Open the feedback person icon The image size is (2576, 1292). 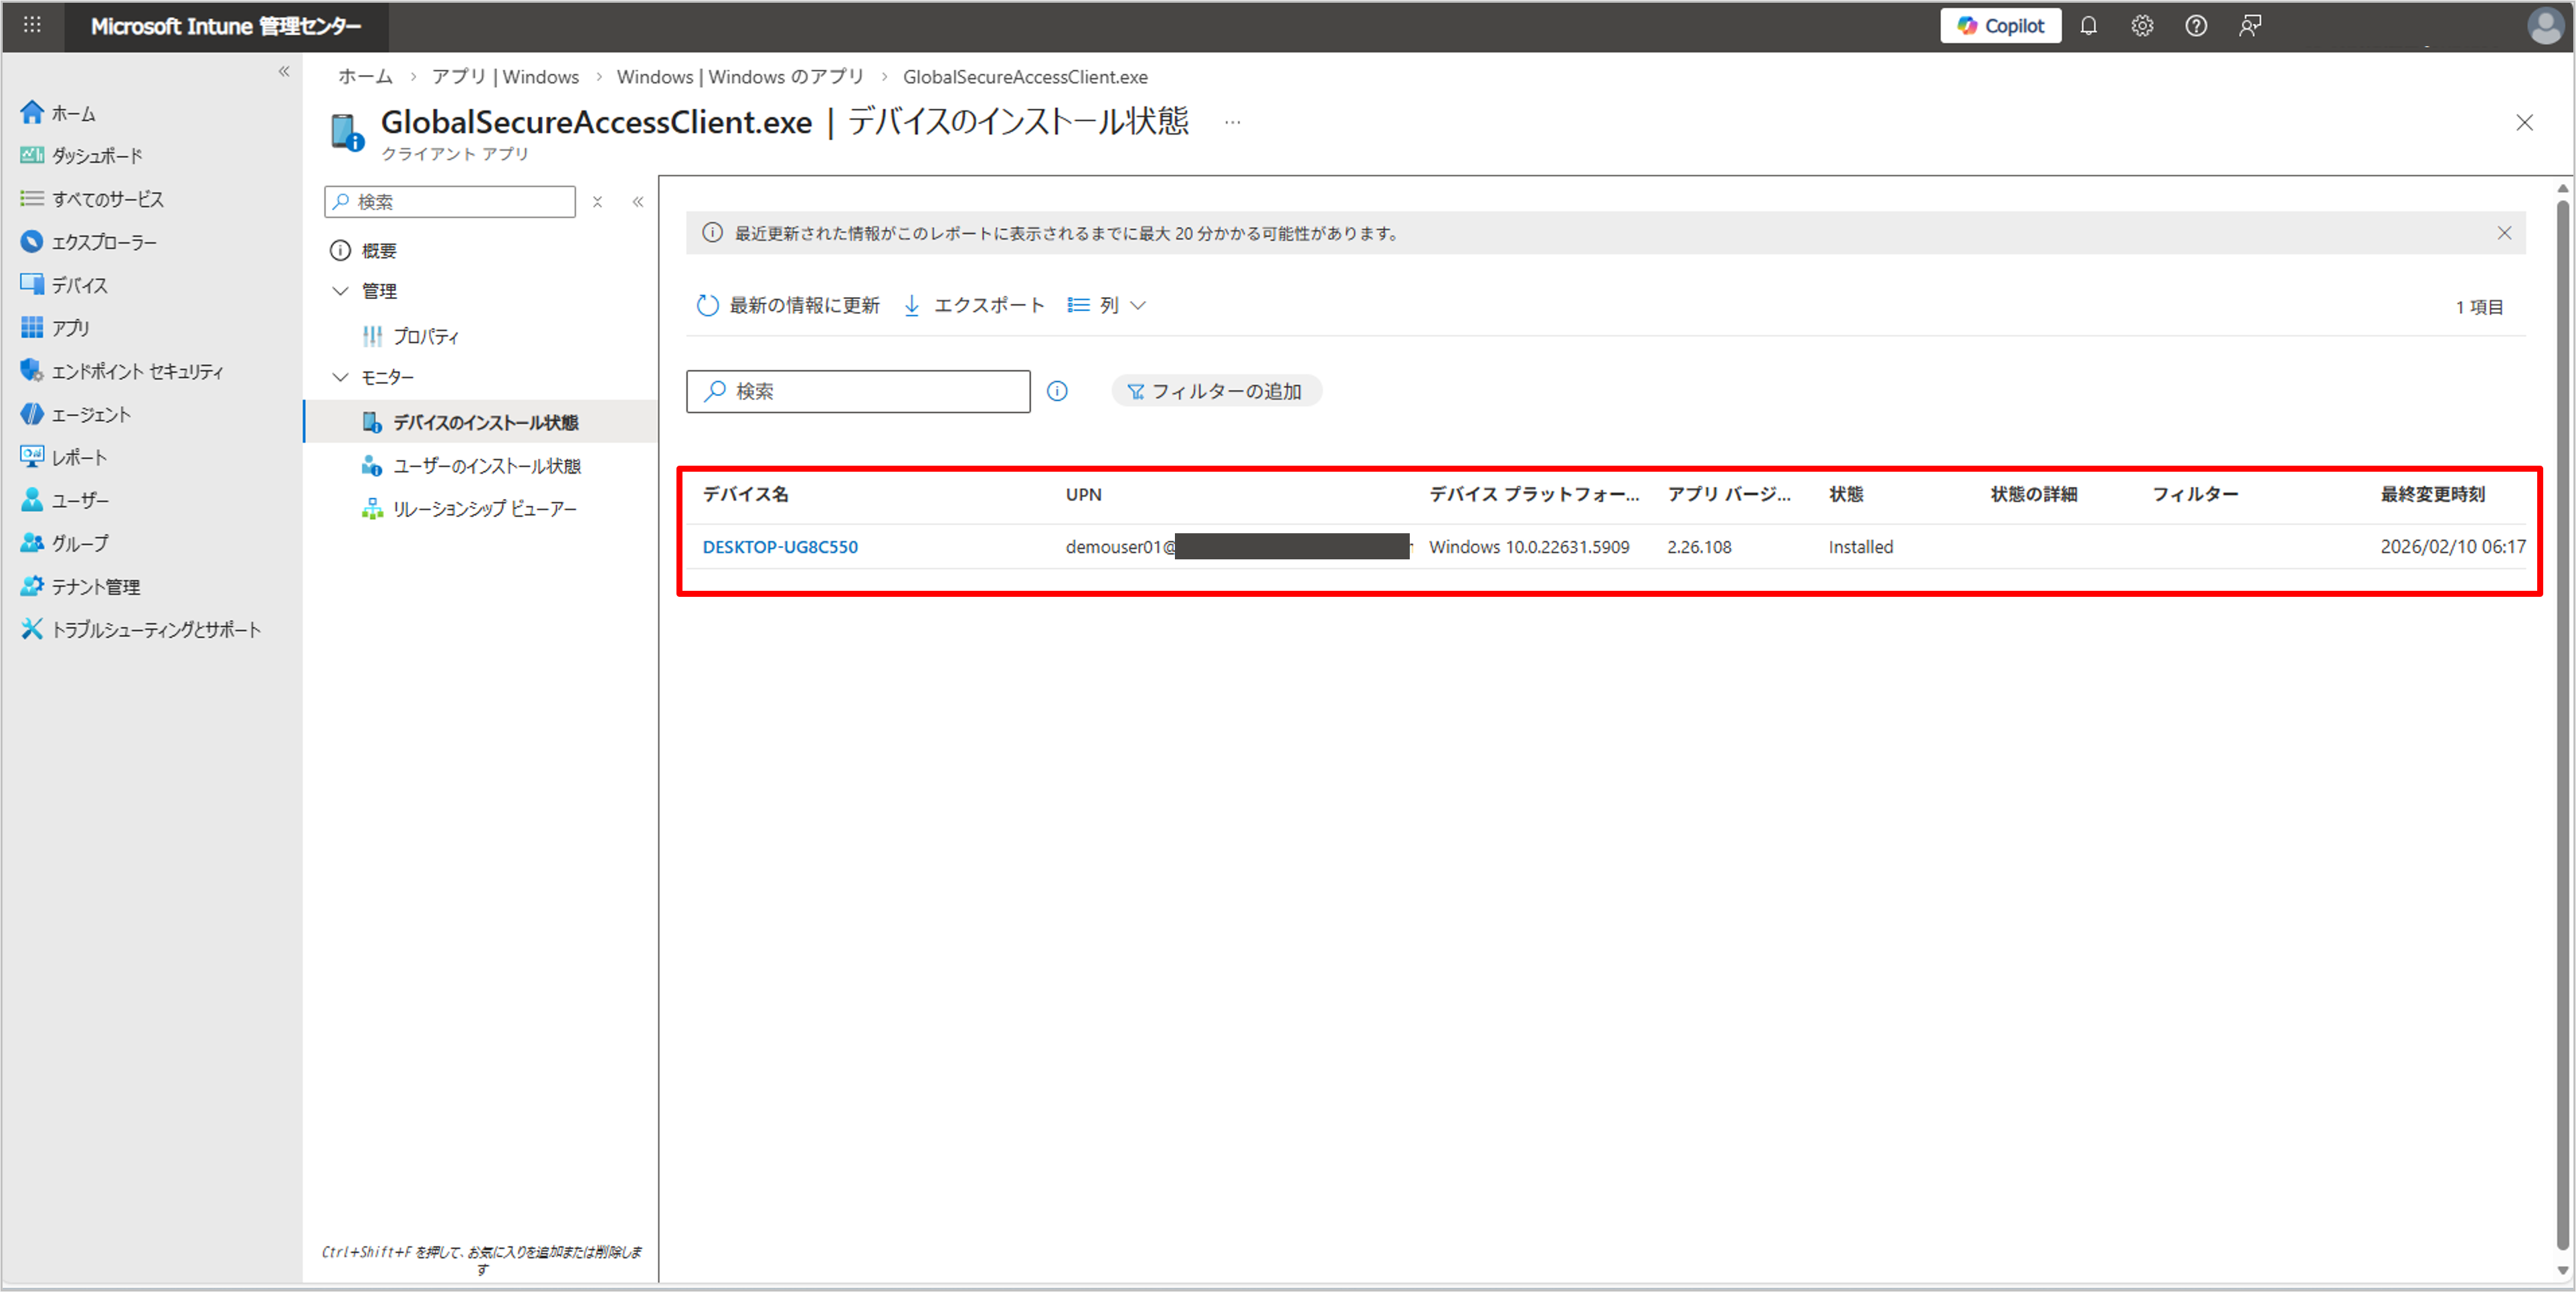[x=2249, y=26]
